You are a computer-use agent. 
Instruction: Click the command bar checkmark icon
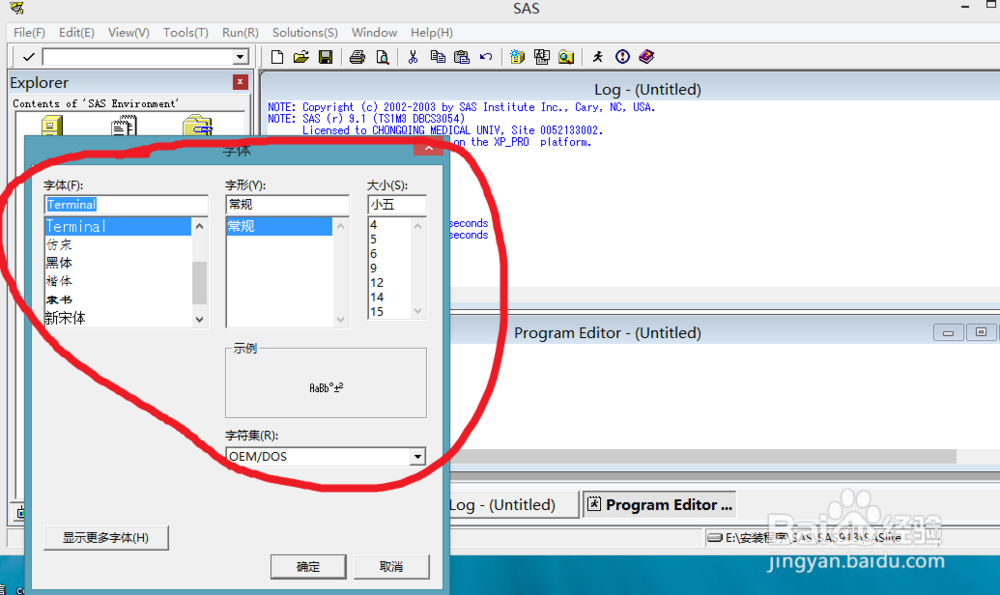28,57
